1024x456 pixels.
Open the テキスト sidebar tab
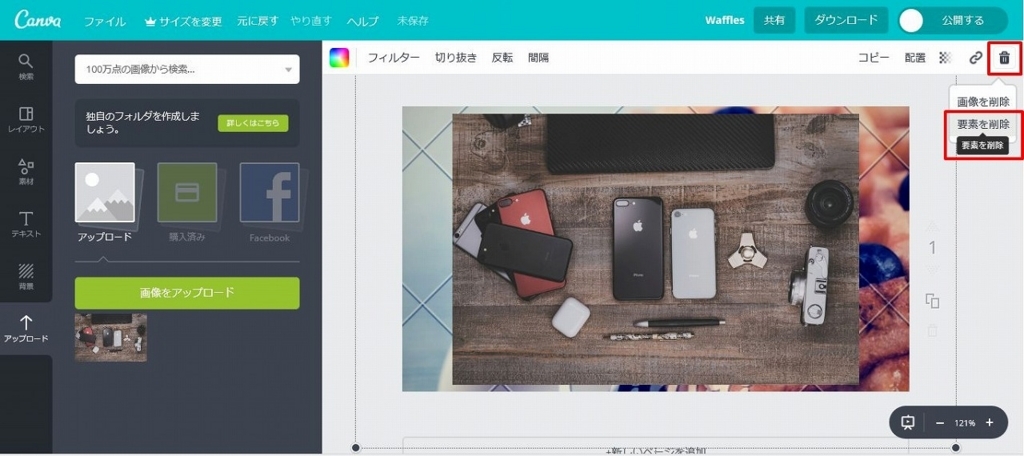coord(25,224)
